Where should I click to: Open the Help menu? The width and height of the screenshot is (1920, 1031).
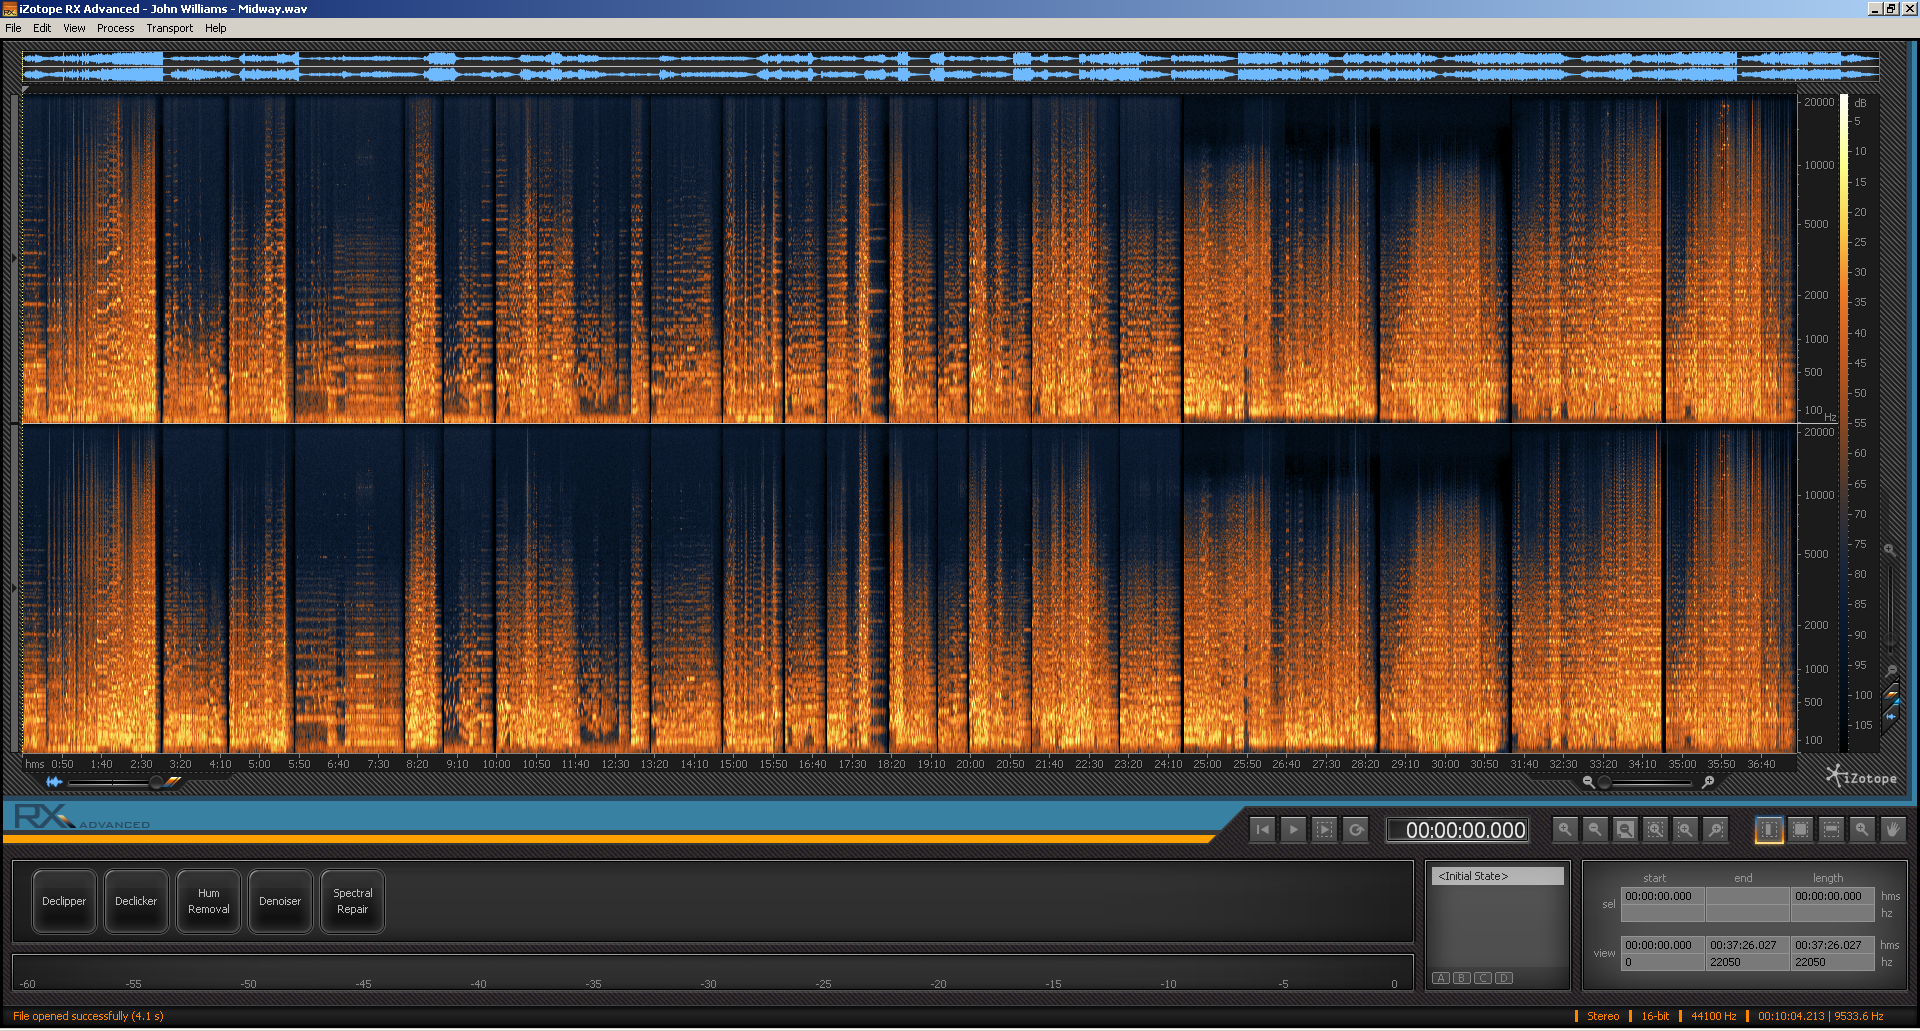(215, 28)
